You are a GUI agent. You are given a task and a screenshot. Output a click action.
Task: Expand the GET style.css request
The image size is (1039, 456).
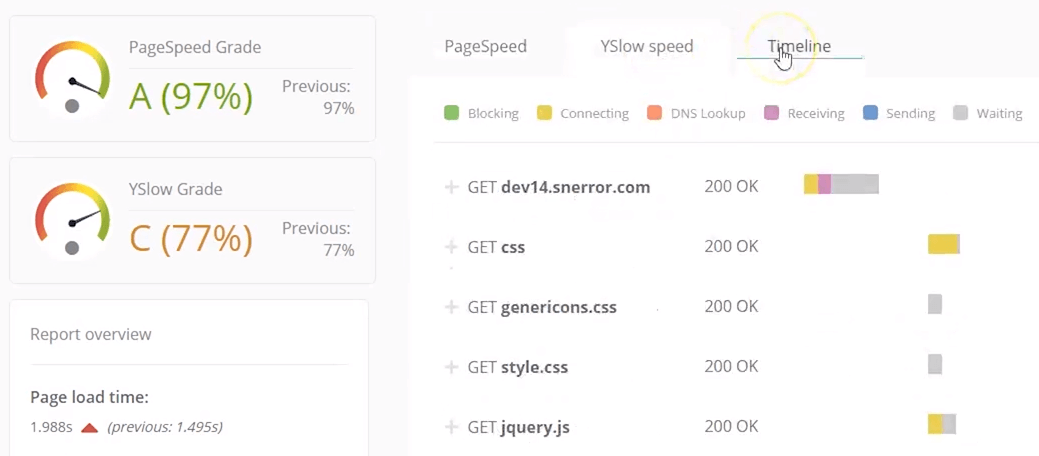click(451, 367)
